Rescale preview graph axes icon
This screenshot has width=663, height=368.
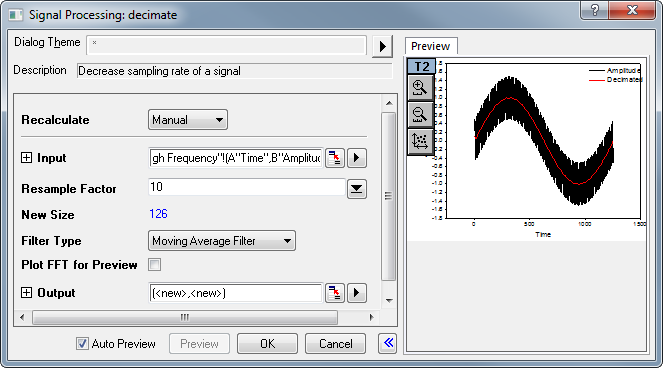pyautogui.click(x=420, y=141)
